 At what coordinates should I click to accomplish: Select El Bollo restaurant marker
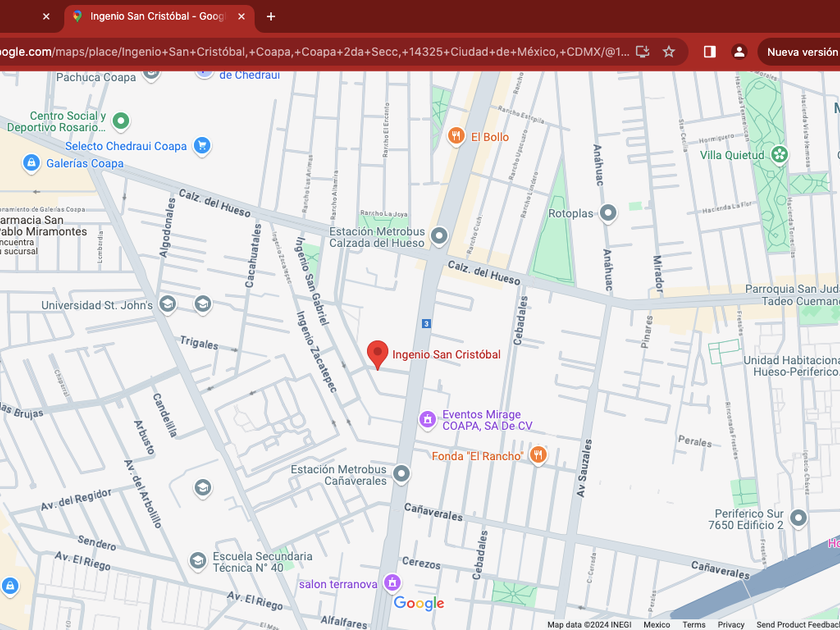coord(456,137)
